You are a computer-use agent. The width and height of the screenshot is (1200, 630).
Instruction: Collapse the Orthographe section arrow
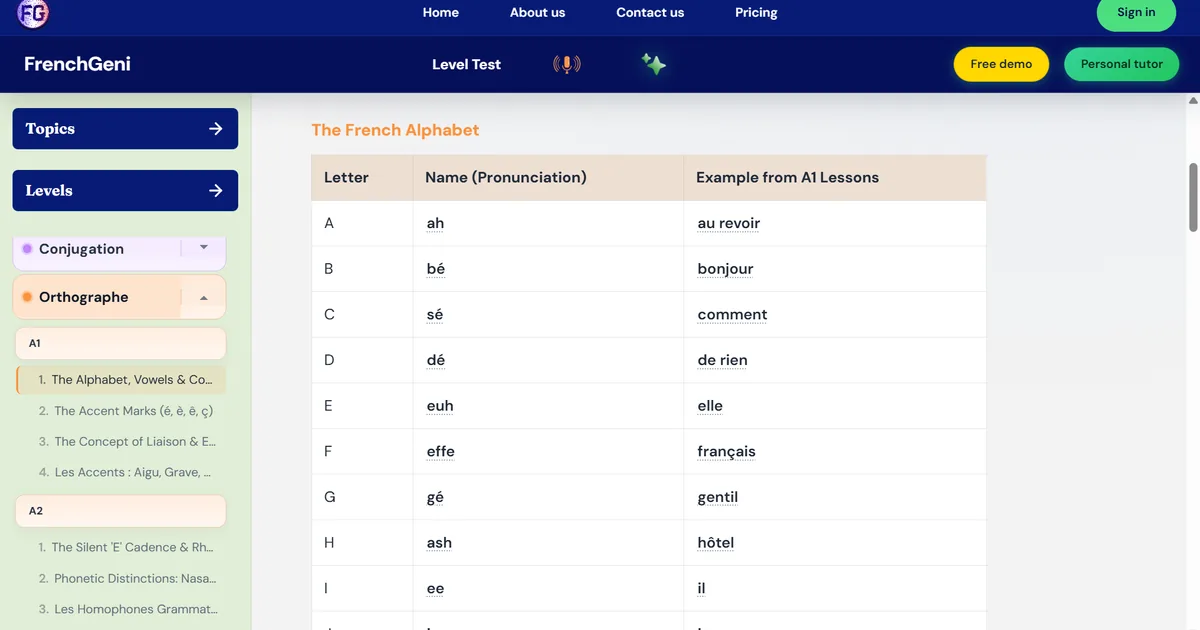click(x=204, y=297)
